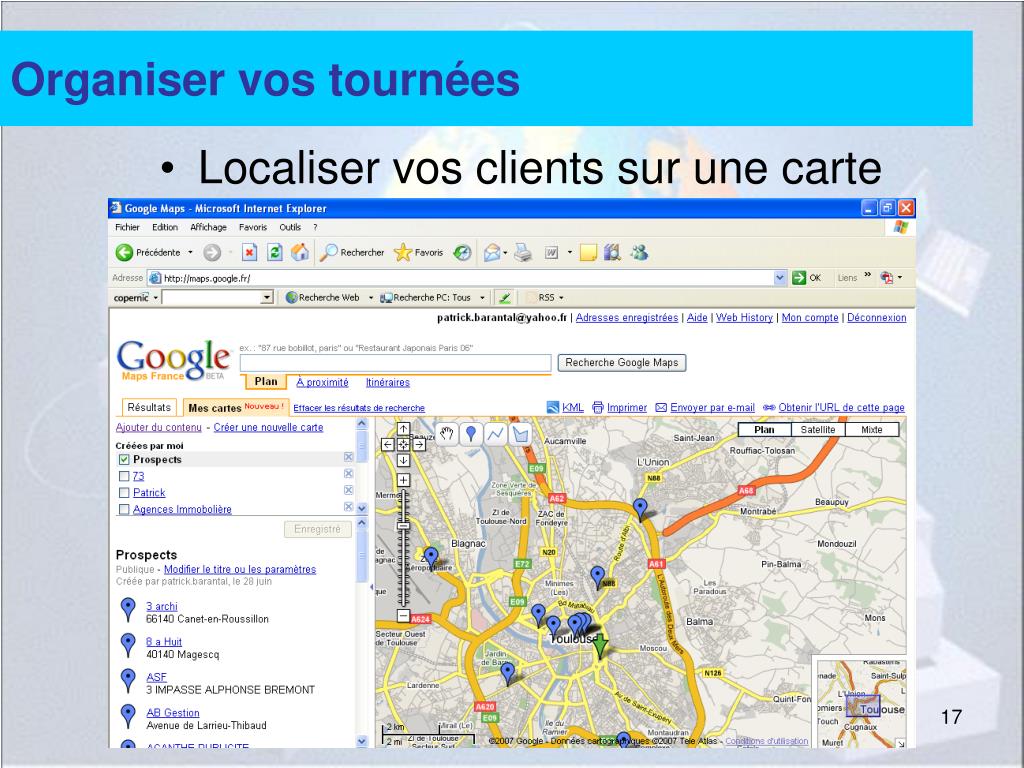Click the map zoom level slider handle
This screenshot has width=1024, height=768.
tap(403, 526)
